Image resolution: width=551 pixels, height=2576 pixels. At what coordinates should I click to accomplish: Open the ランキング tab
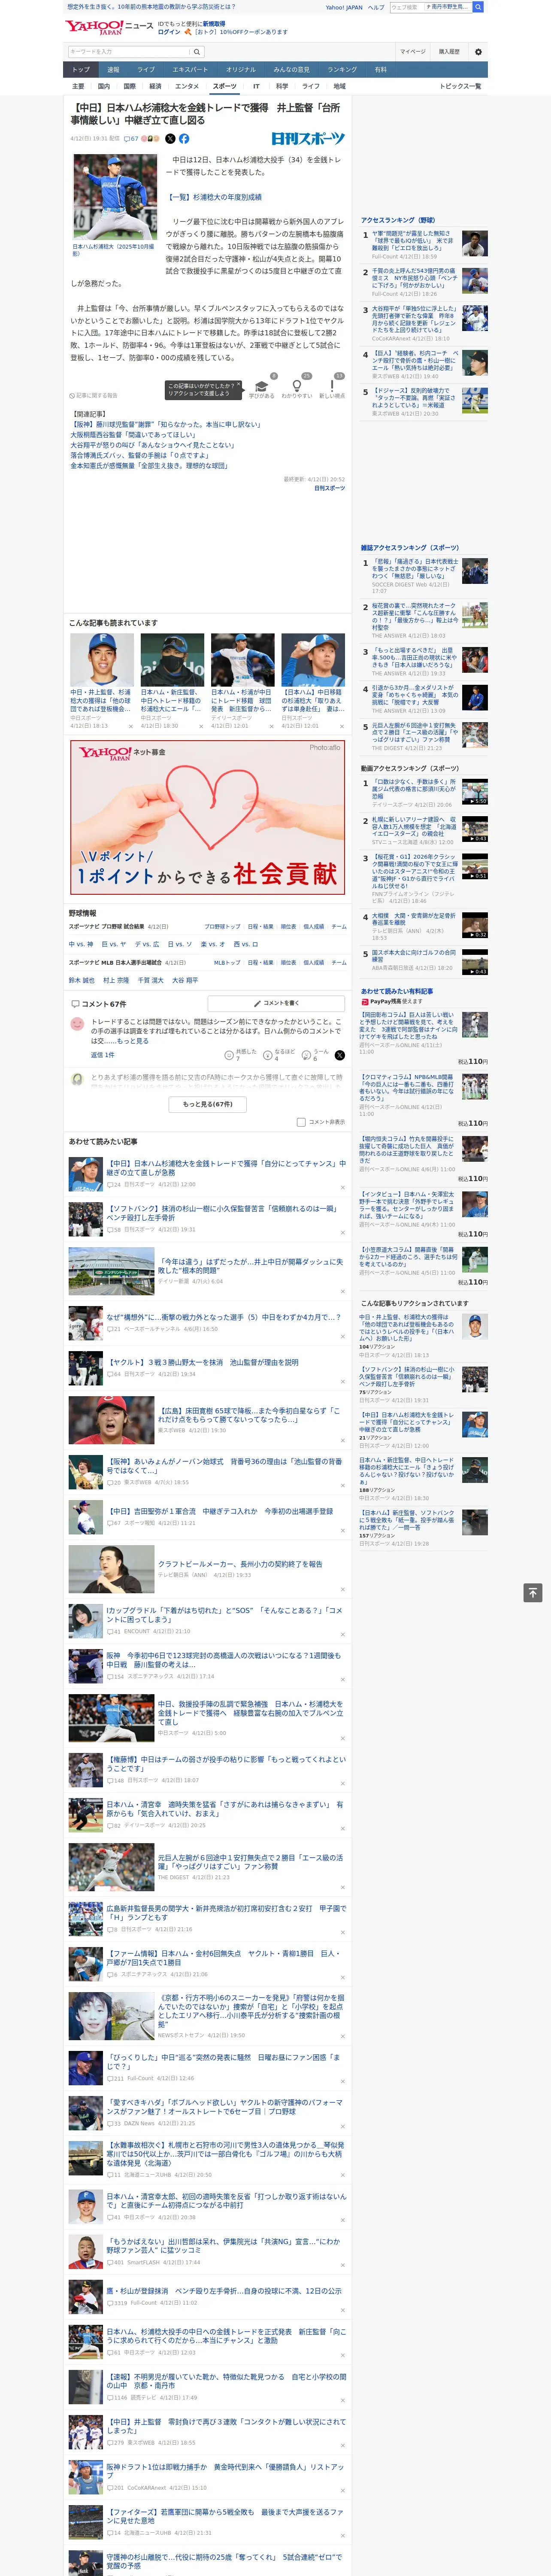342,70
